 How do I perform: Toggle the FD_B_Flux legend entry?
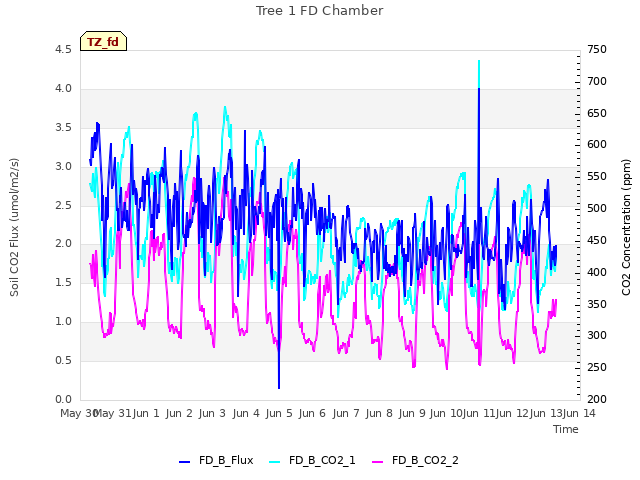click(x=216, y=460)
